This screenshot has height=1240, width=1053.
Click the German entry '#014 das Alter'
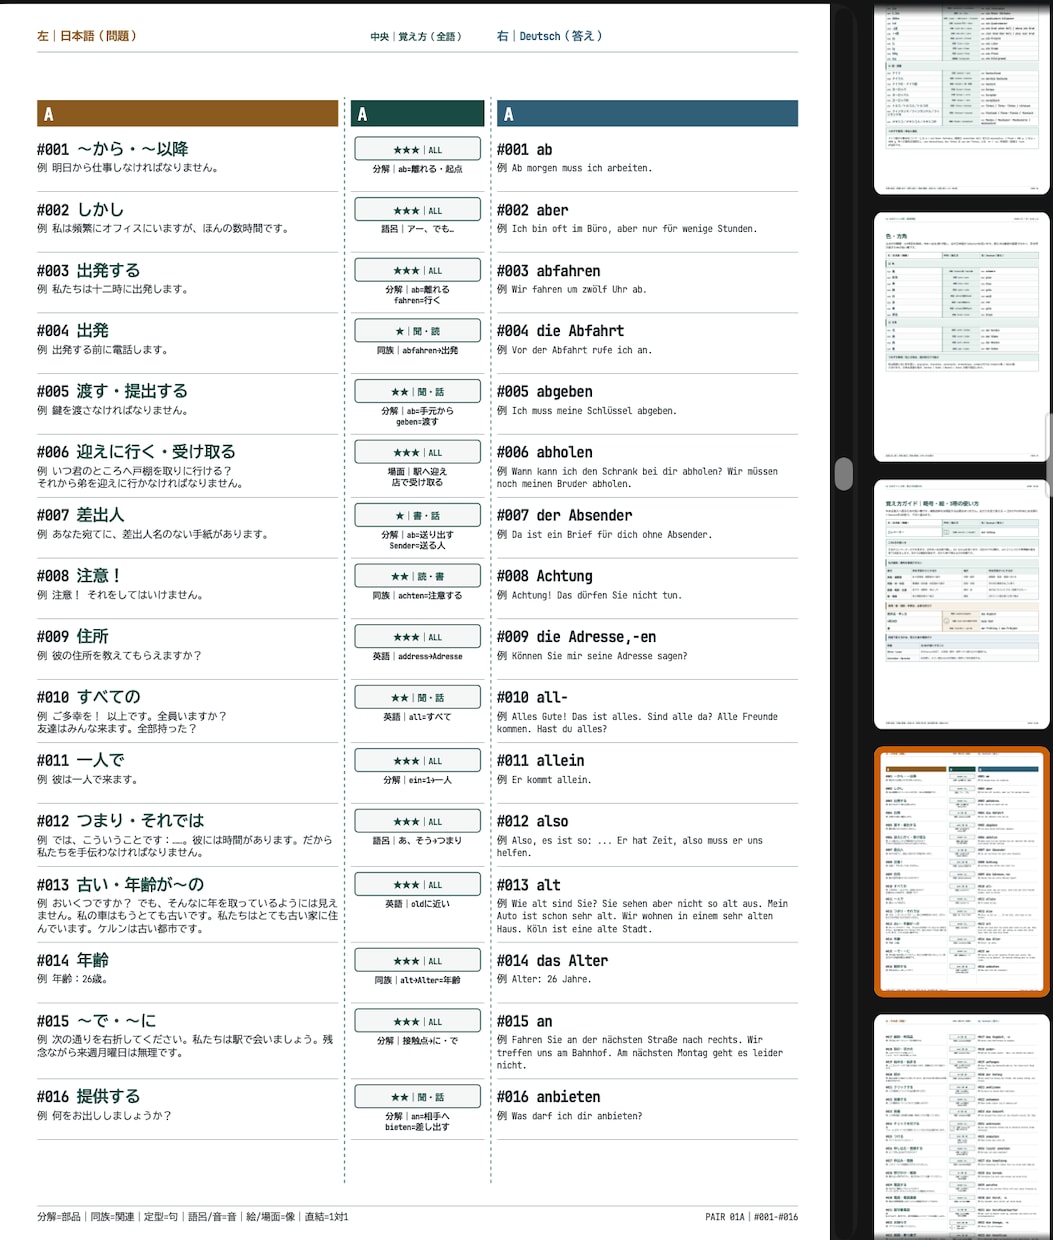tap(552, 961)
